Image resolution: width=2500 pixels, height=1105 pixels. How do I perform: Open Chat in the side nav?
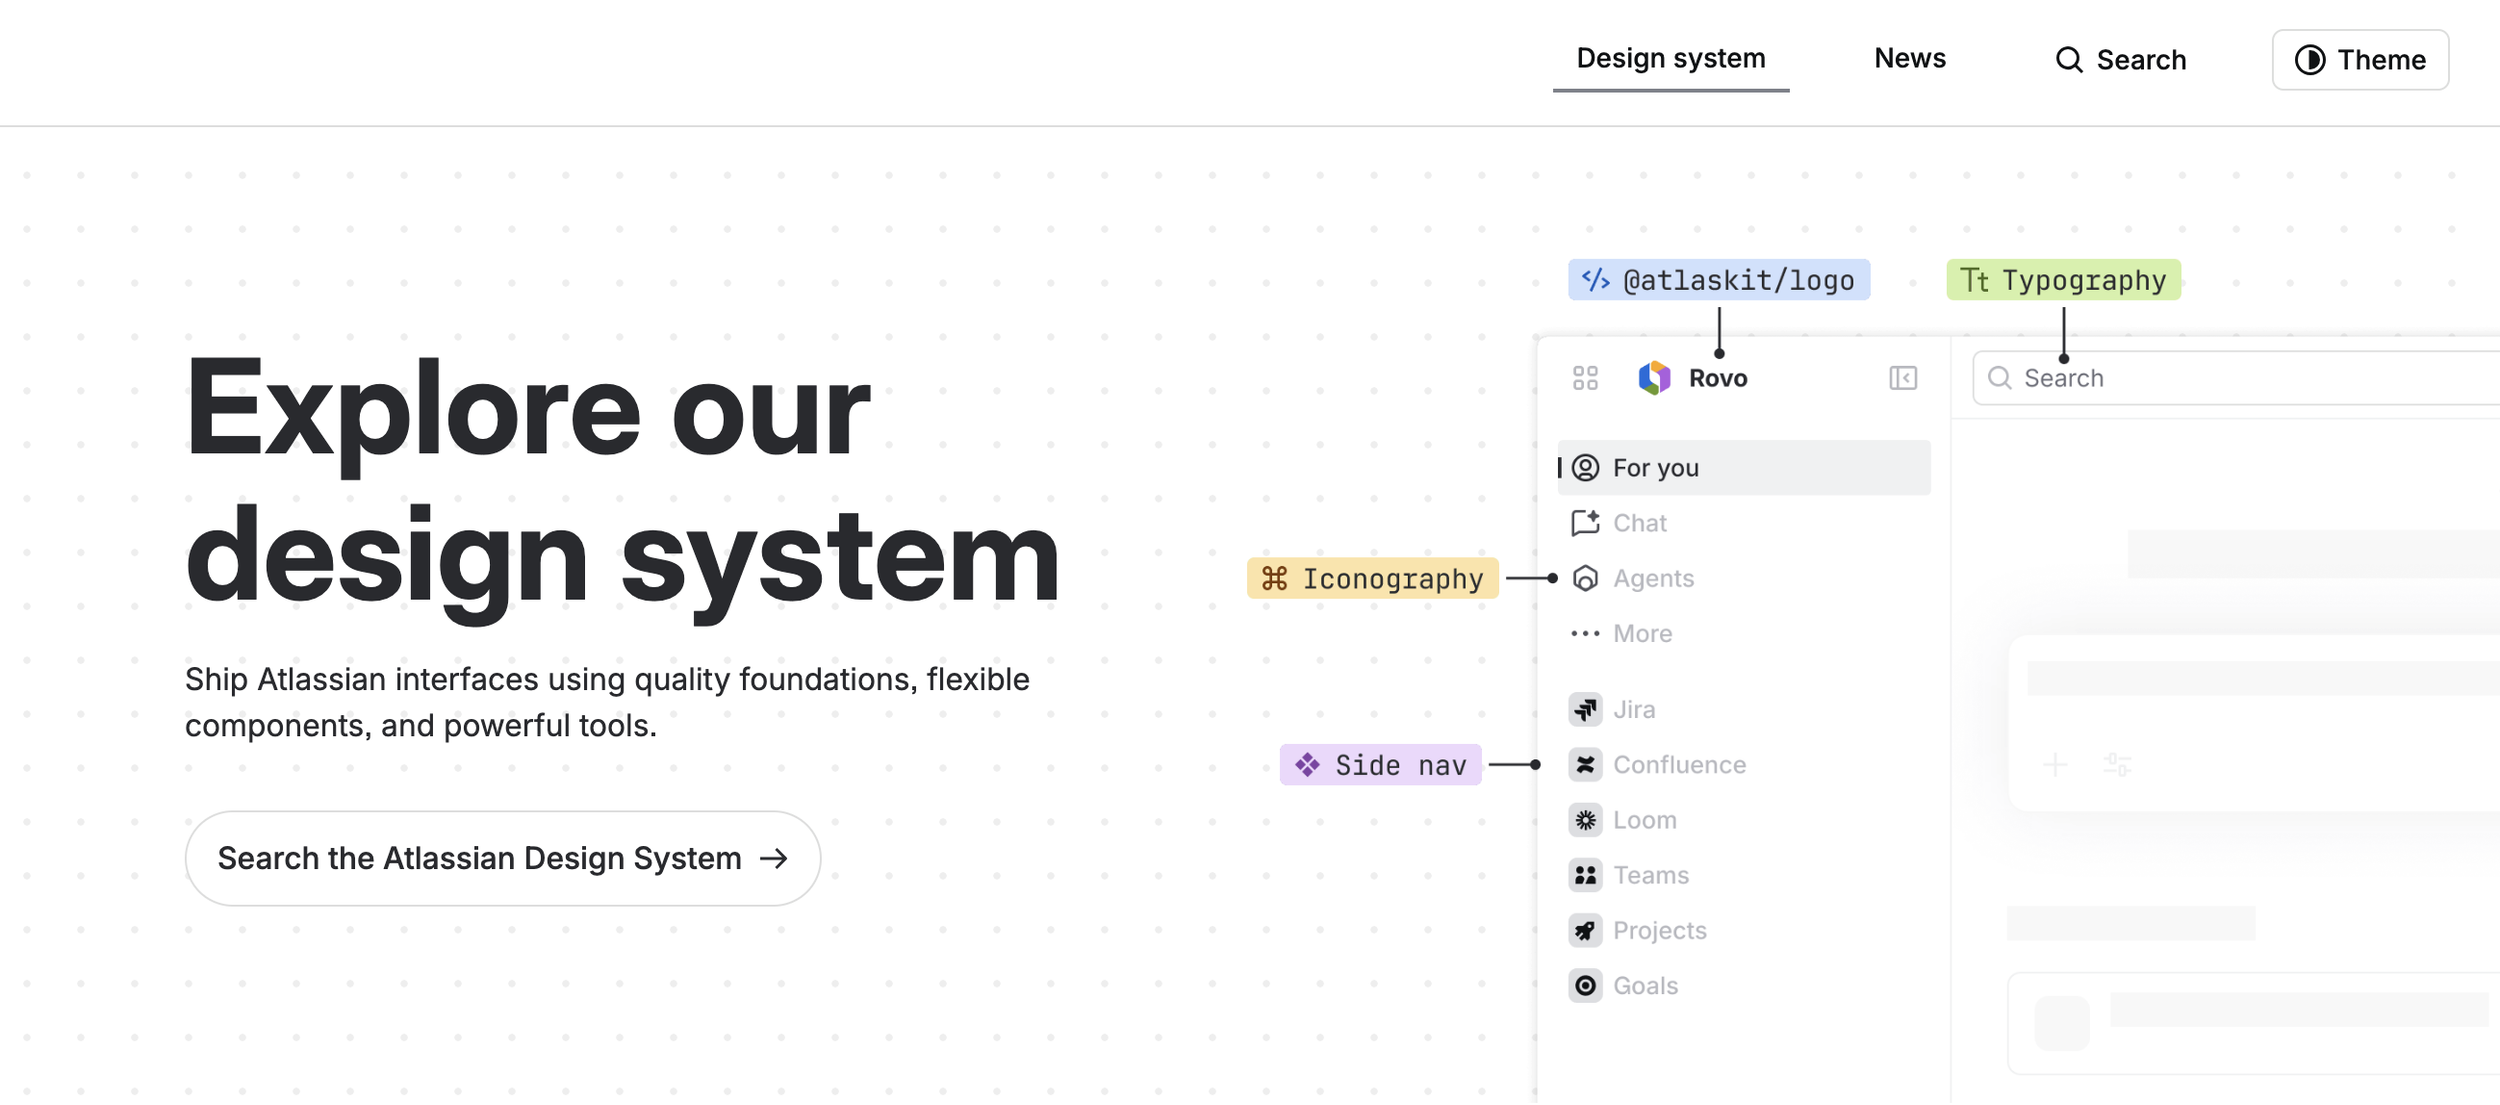1744,523
